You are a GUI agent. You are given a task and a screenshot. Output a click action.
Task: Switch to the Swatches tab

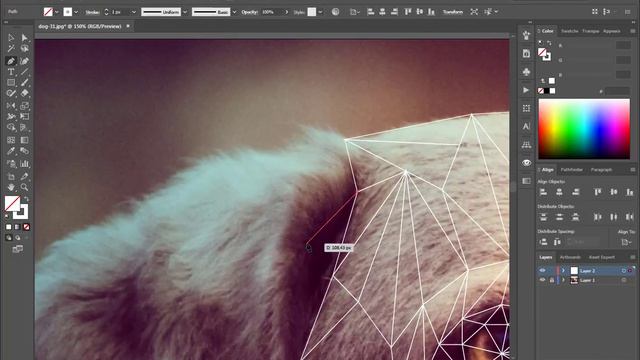click(x=569, y=31)
